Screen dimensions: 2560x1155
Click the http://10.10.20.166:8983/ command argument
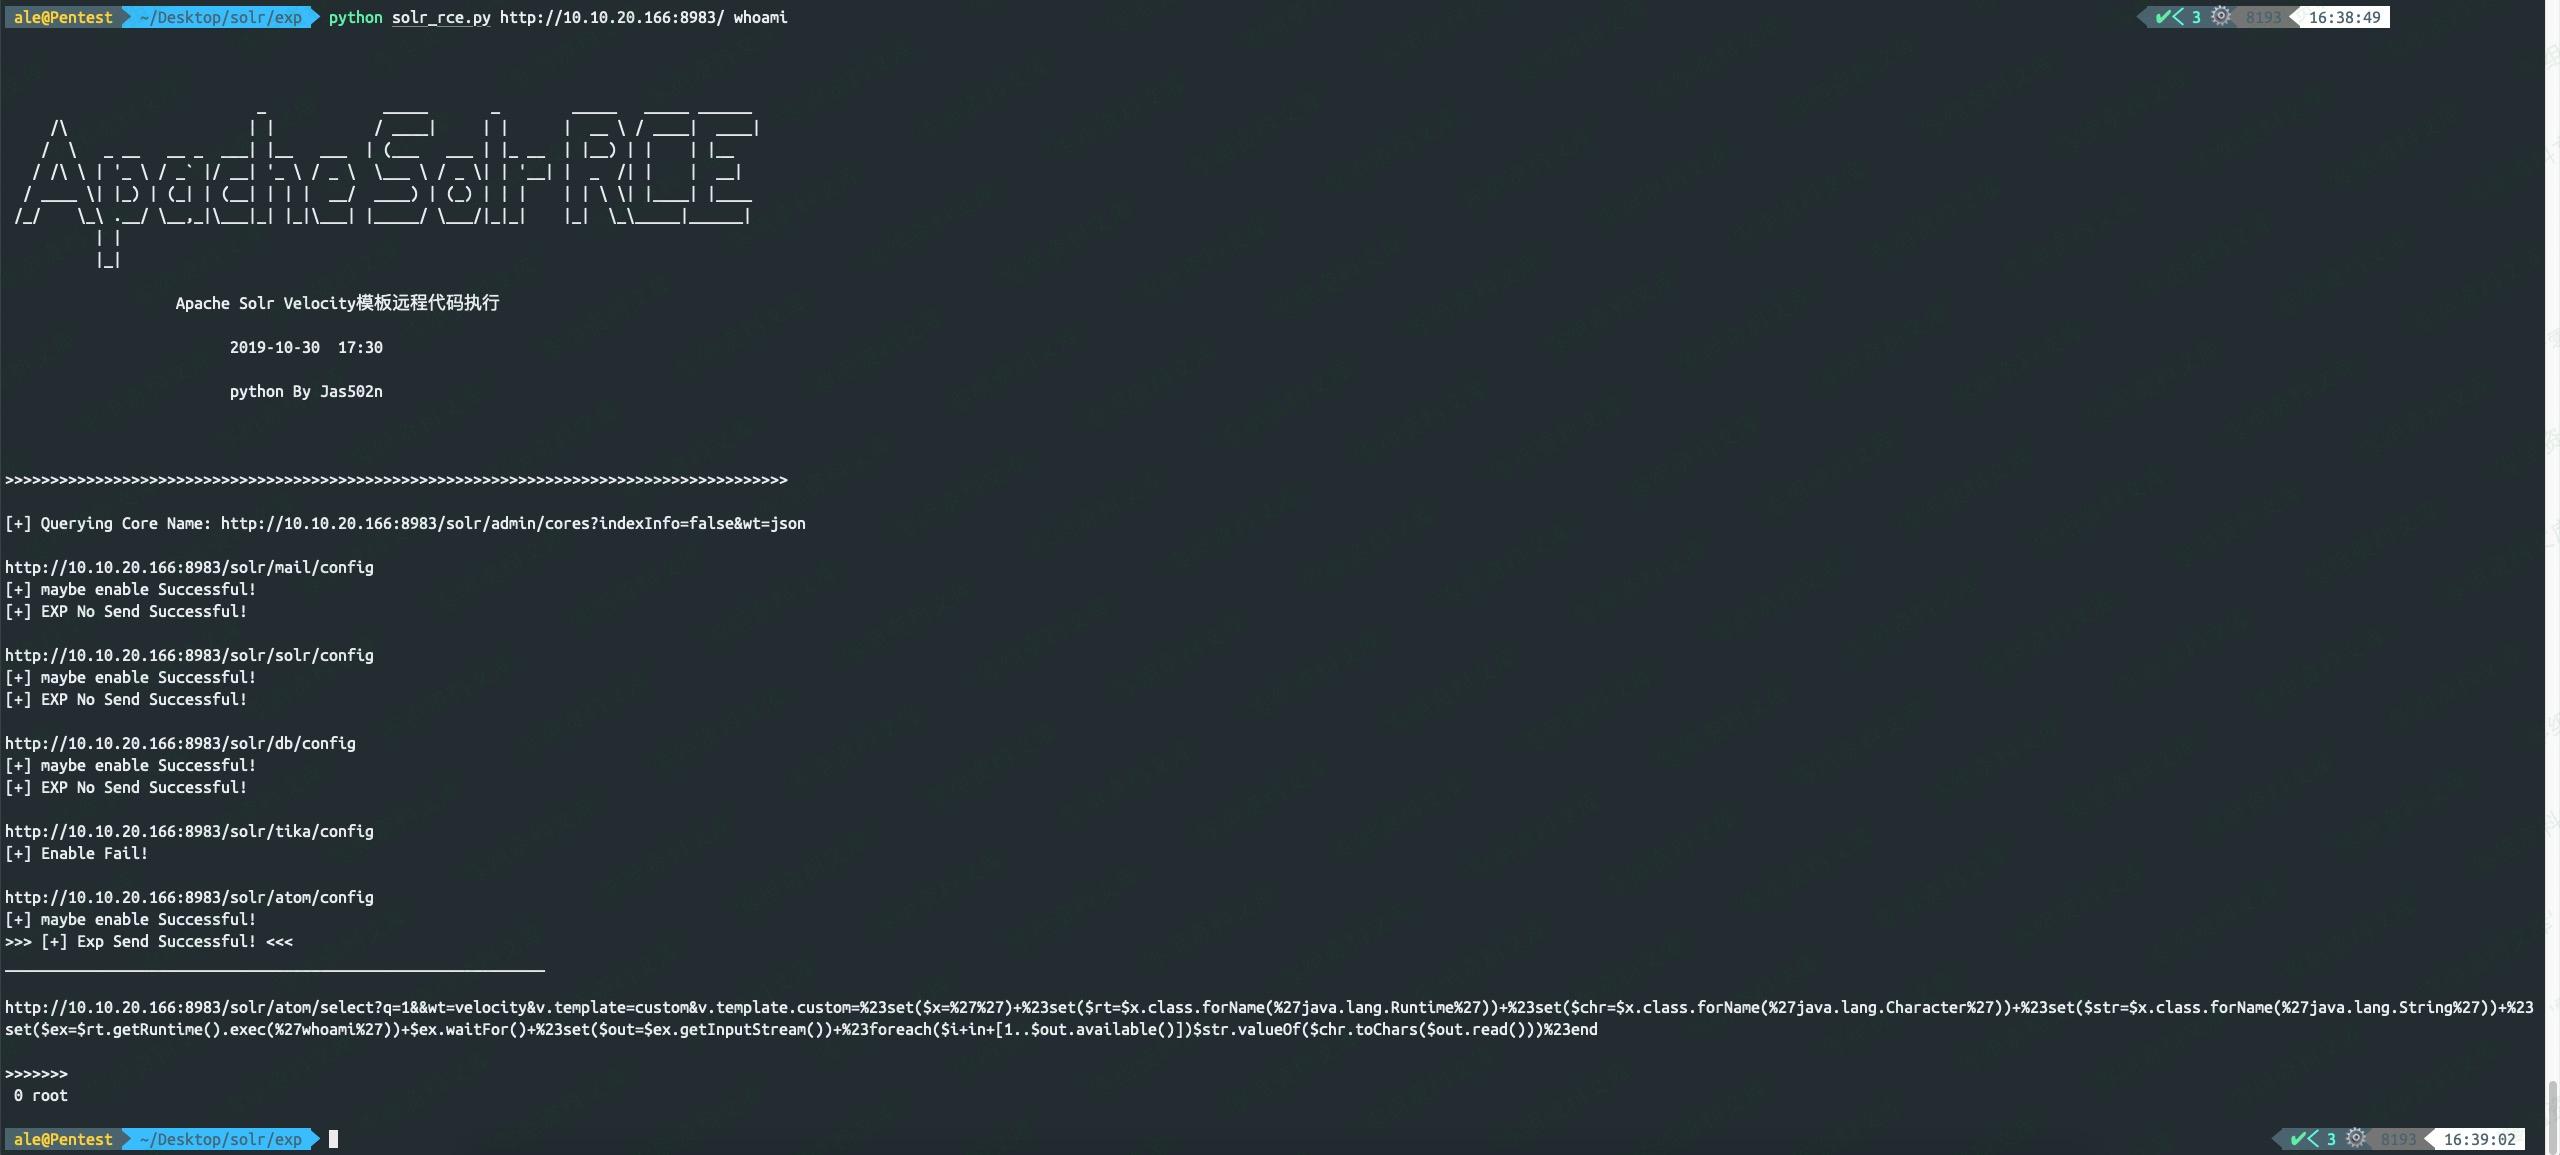(612, 17)
